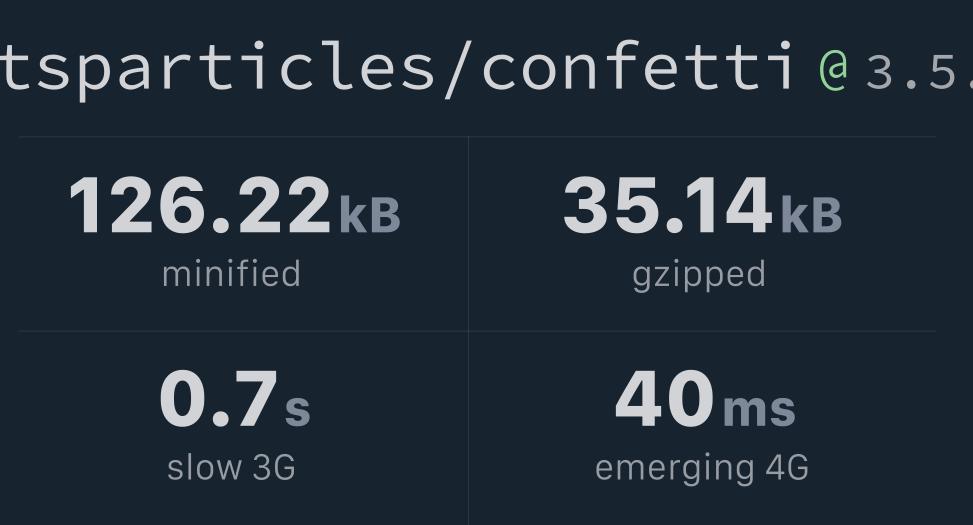
Task: Click the 3G text in slow 3G
Action: tap(275, 467)
